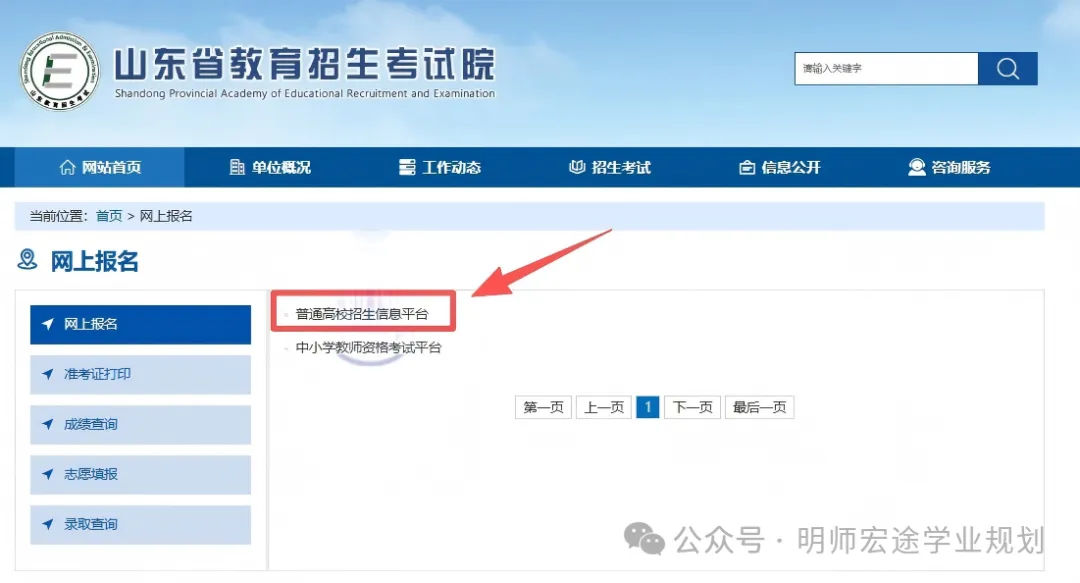Go to 最后一页 in pagination
The height and width of the screenshot is (583, 1080).
[760, 407]
